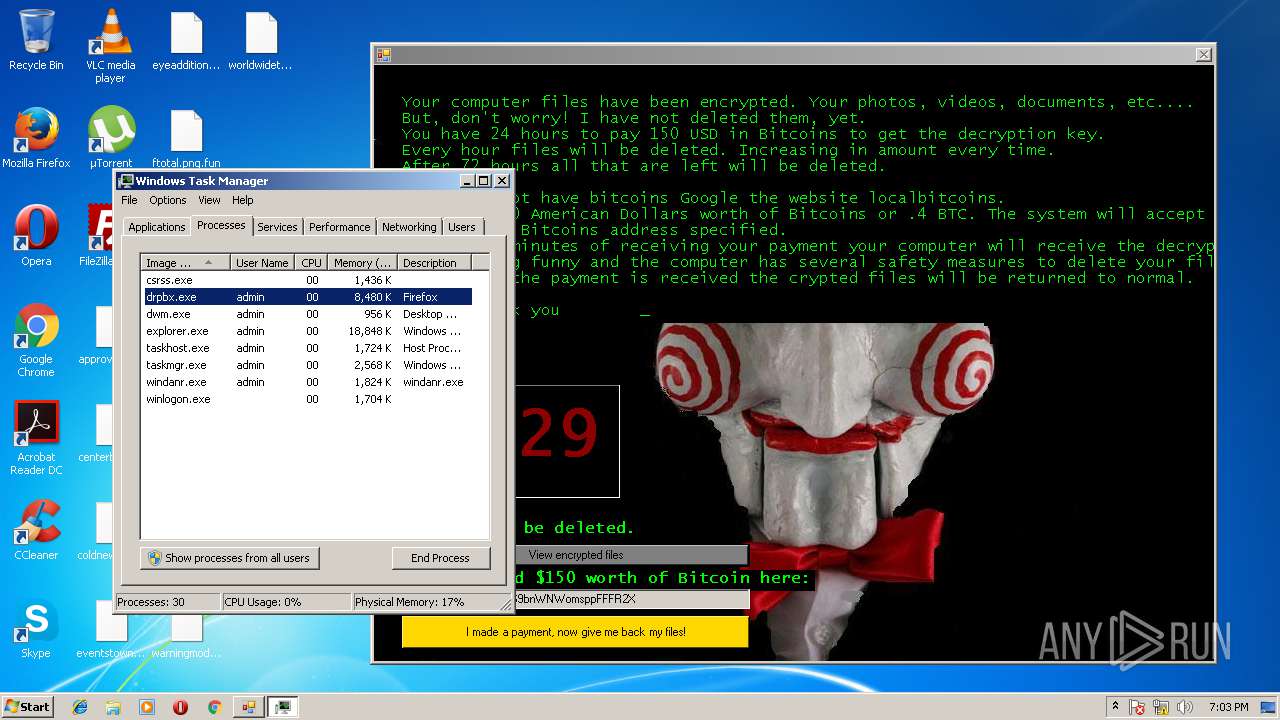This screenshot has width=1280, height=720.
Task: Open Internet Explorer from the taskbar
Action: pyautogui.click(x=80, y=707)
